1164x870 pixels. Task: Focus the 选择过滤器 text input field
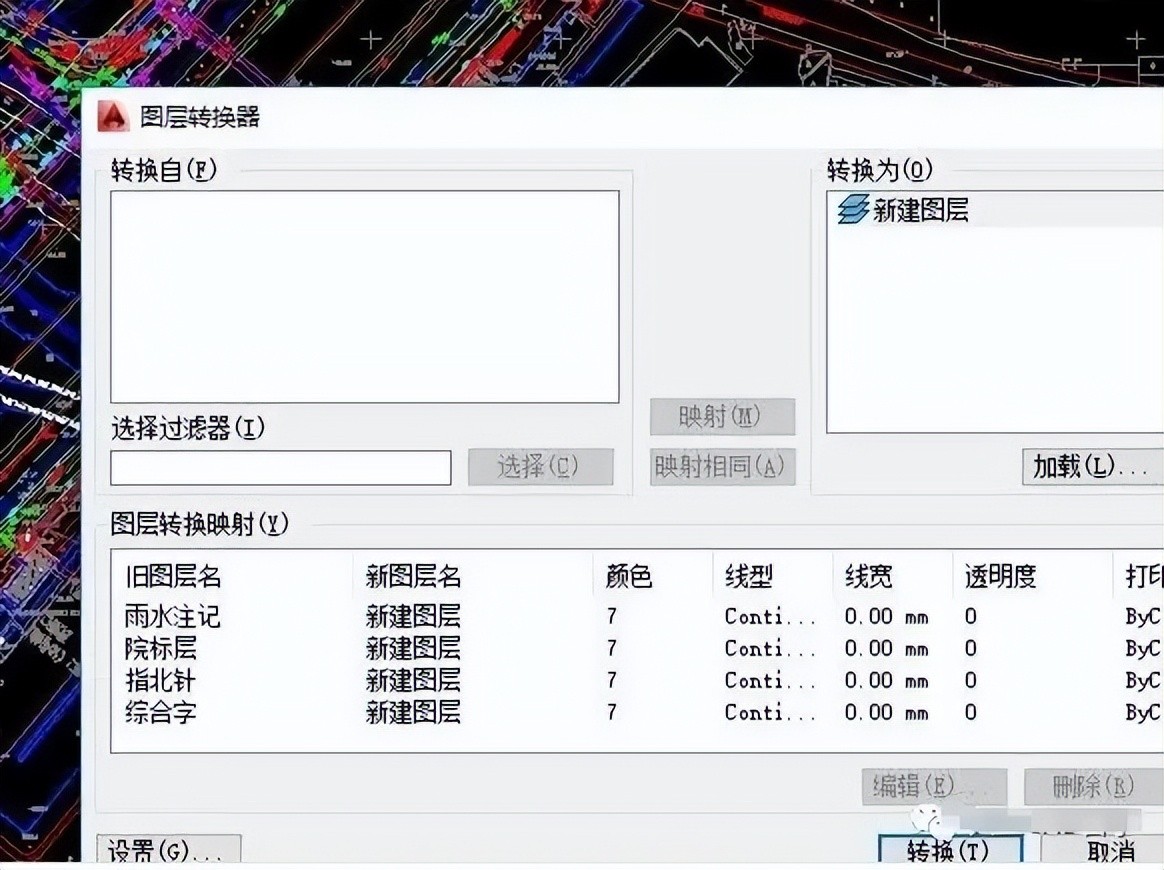[281, 468]
